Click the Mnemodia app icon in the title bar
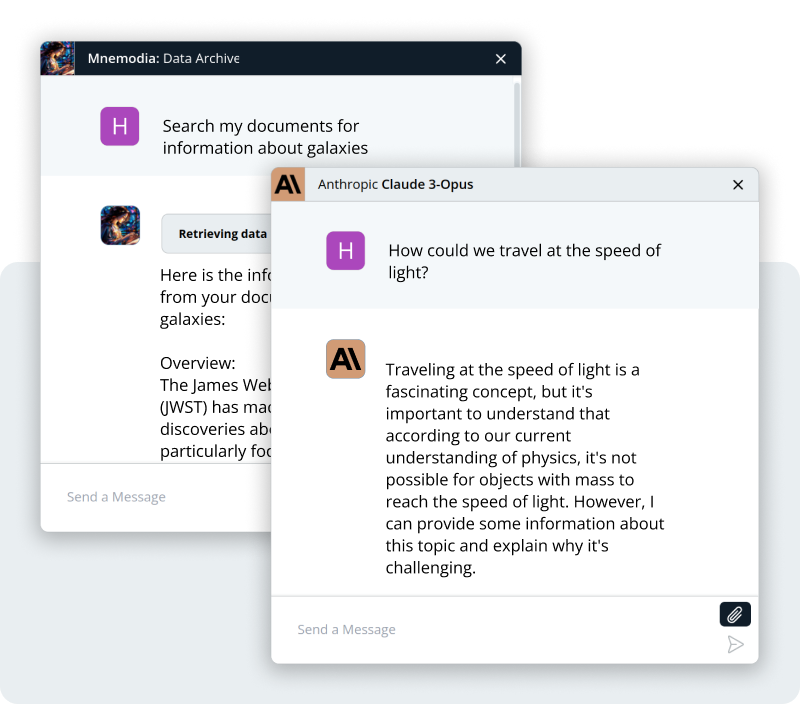This screenshot has height=704, width=800. pyautogui.click(x=57, y=58)
